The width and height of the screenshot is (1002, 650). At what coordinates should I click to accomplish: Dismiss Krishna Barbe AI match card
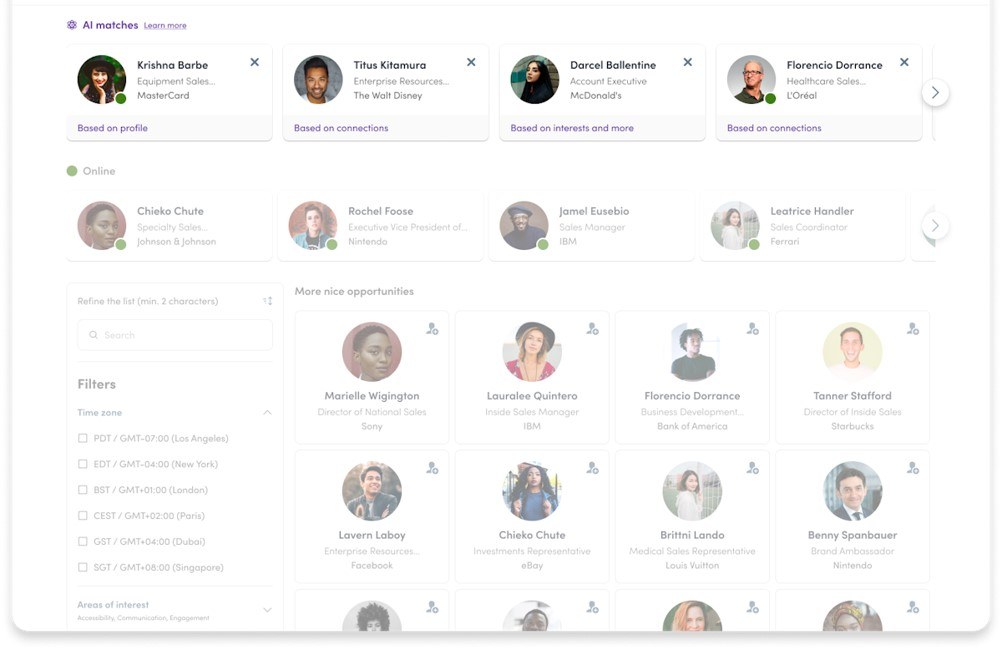(x=254, y=62)
